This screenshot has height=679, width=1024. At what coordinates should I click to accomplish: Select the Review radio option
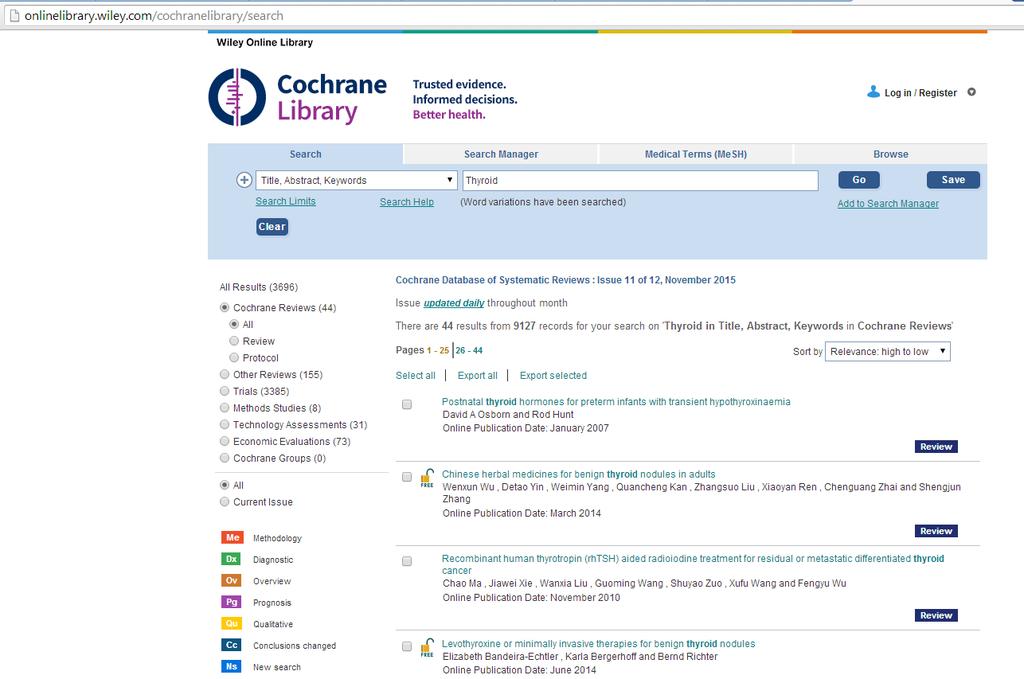pyautogui.click(x=234, y=341)
